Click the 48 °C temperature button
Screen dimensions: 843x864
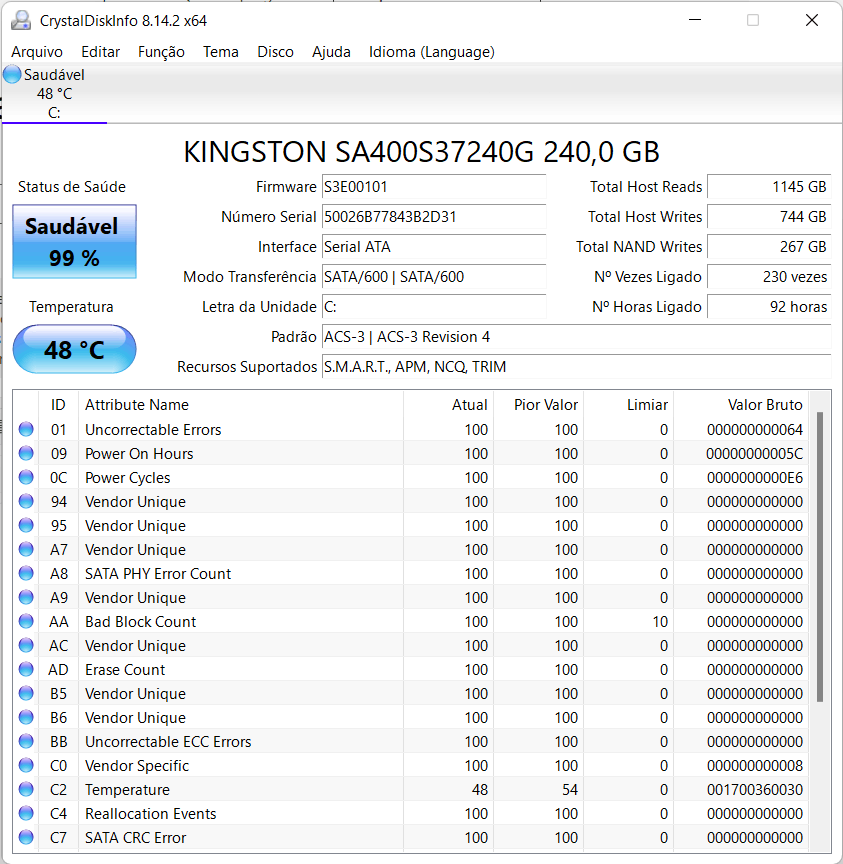click(74, 349)
